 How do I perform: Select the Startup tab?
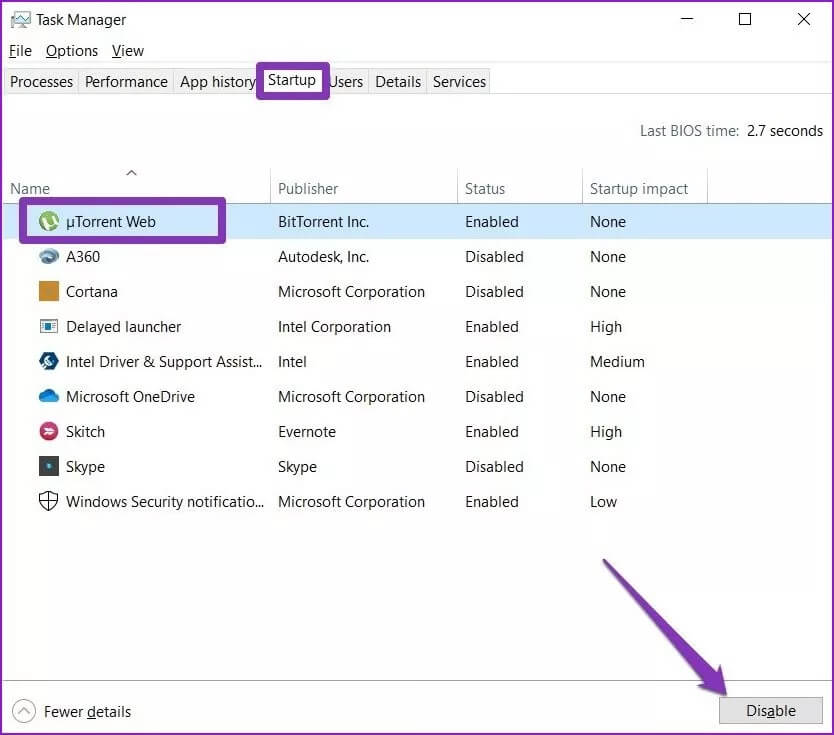pos(292,80)
